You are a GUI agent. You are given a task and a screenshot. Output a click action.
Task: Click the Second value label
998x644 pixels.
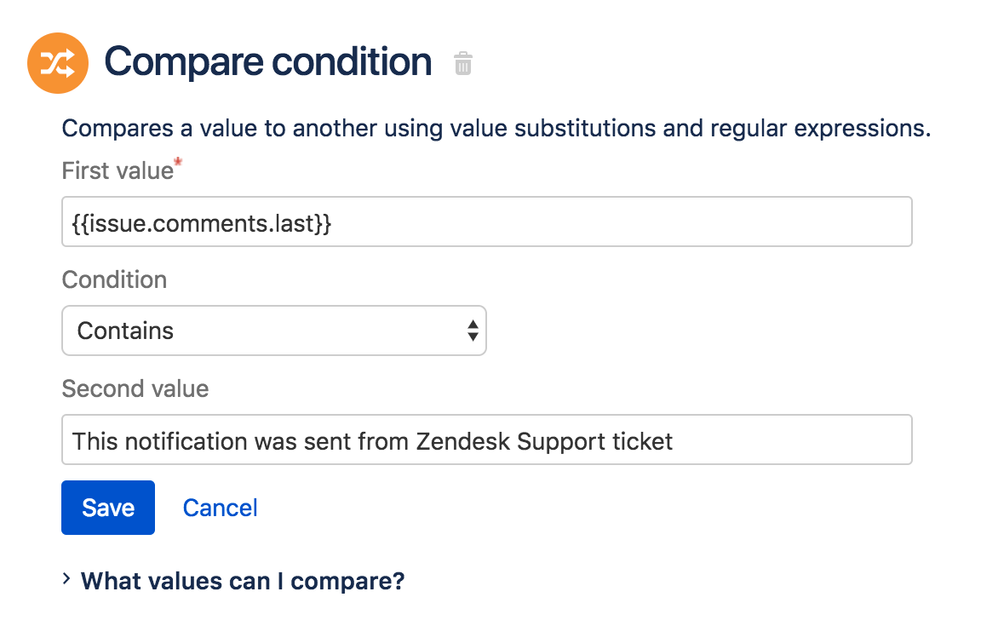click(135, 388)
